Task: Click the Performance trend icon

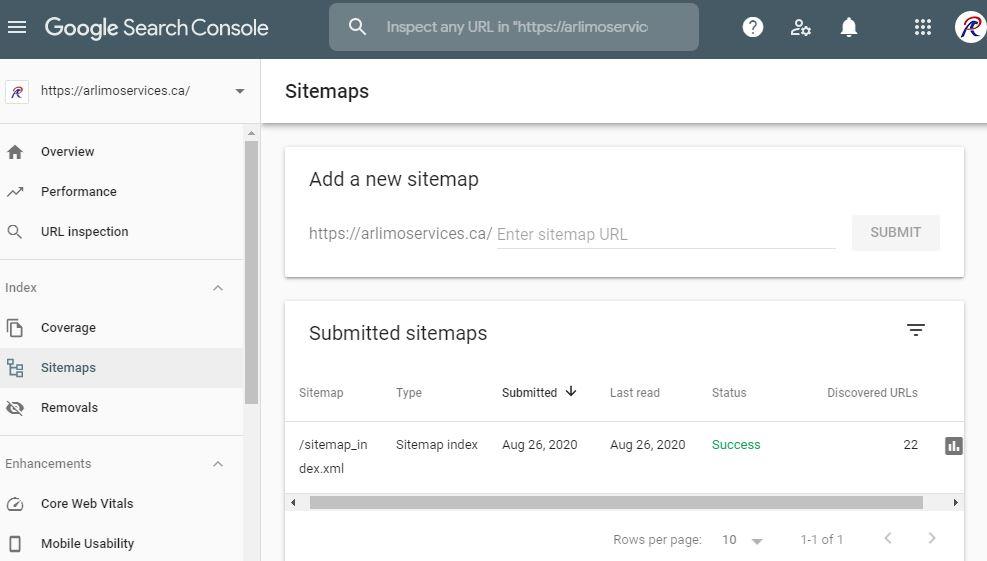Action: point(15,192)
